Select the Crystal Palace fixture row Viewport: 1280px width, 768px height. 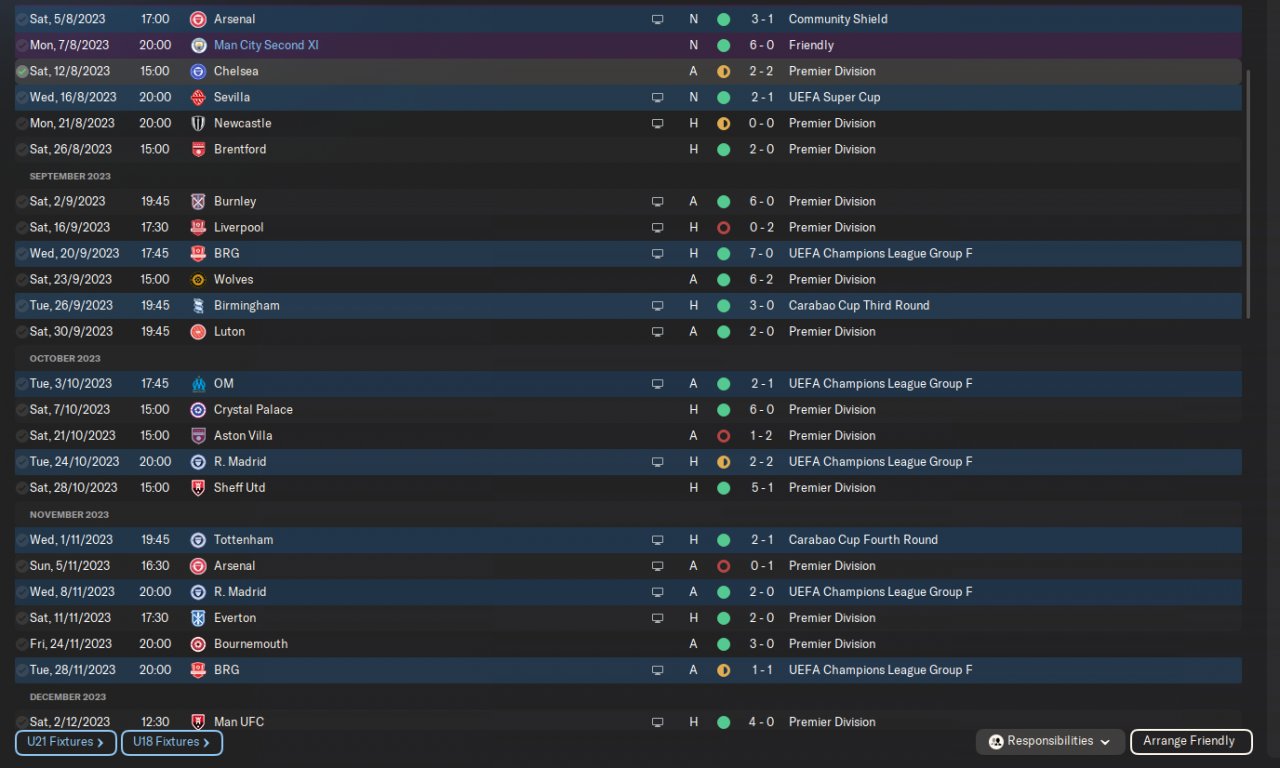tap(500, 409)
